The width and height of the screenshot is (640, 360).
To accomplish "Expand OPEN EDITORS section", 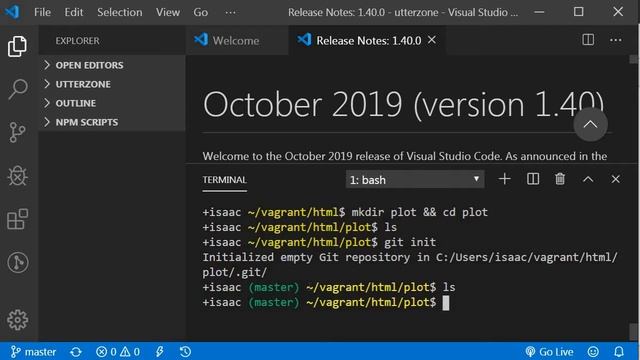I will tap(112, 65).
